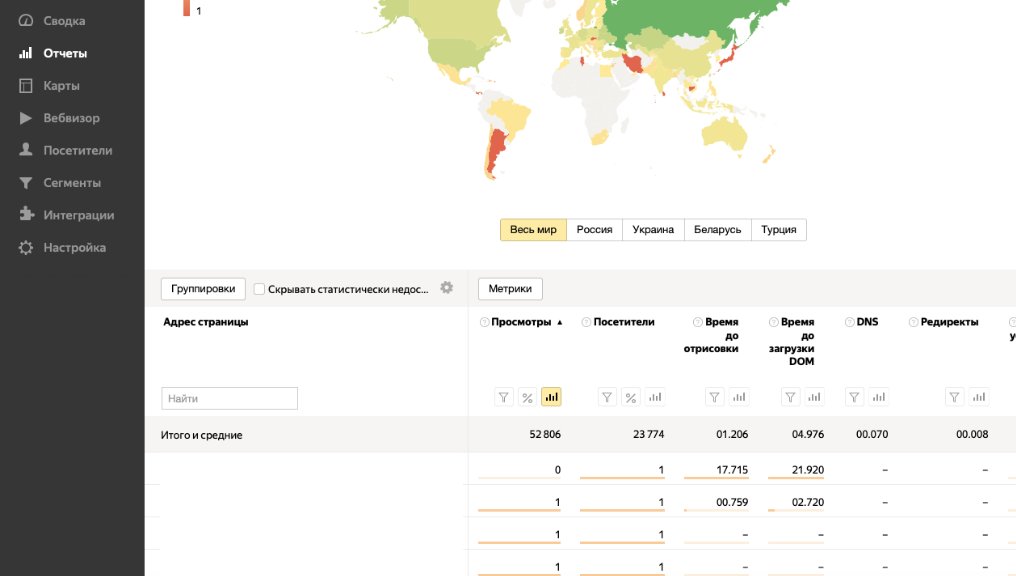
Task: Open the Метрики dropdown
Action: [x=511, y=289]
